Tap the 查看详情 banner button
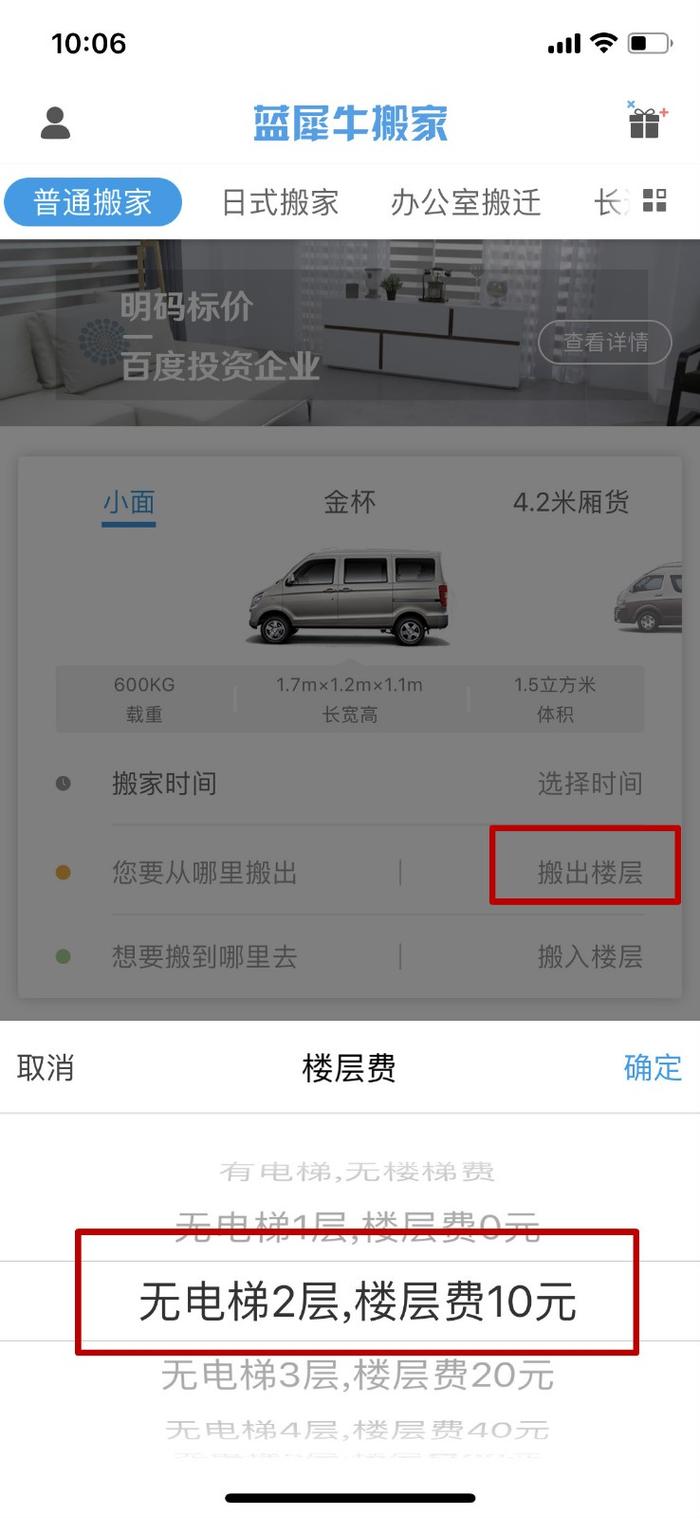The image size is (700, 1518). tap(605, 342)
